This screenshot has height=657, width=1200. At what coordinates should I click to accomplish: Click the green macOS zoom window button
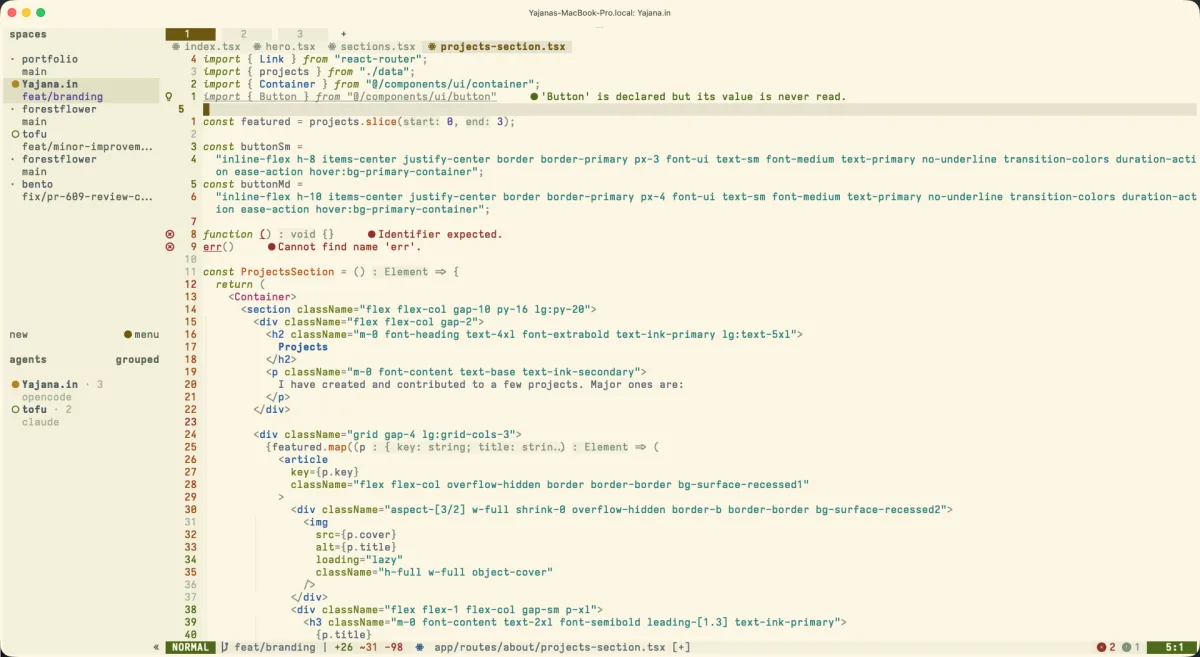40,12
